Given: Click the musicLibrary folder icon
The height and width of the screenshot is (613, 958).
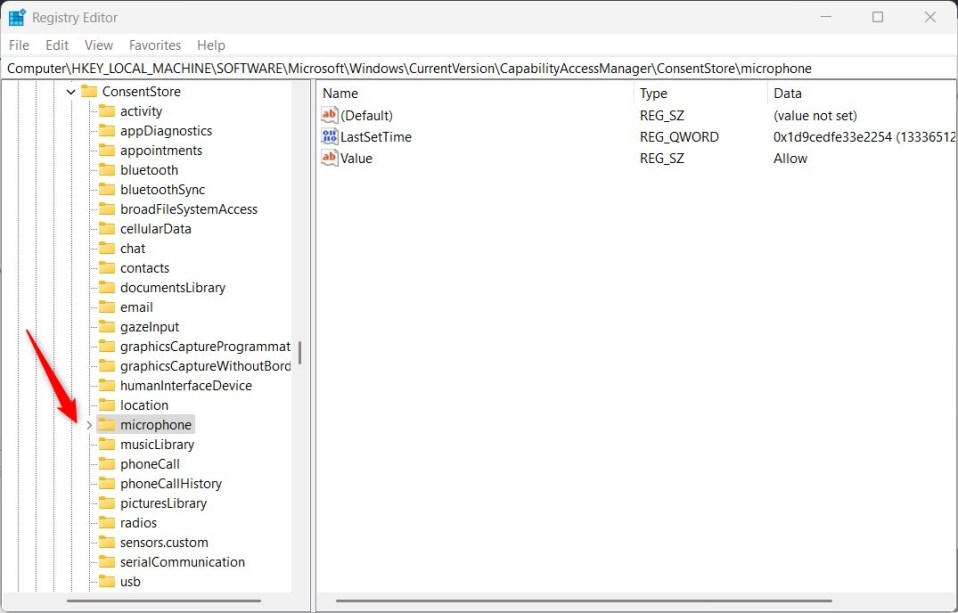Looking at the screenshot, I should click(107, 444).
